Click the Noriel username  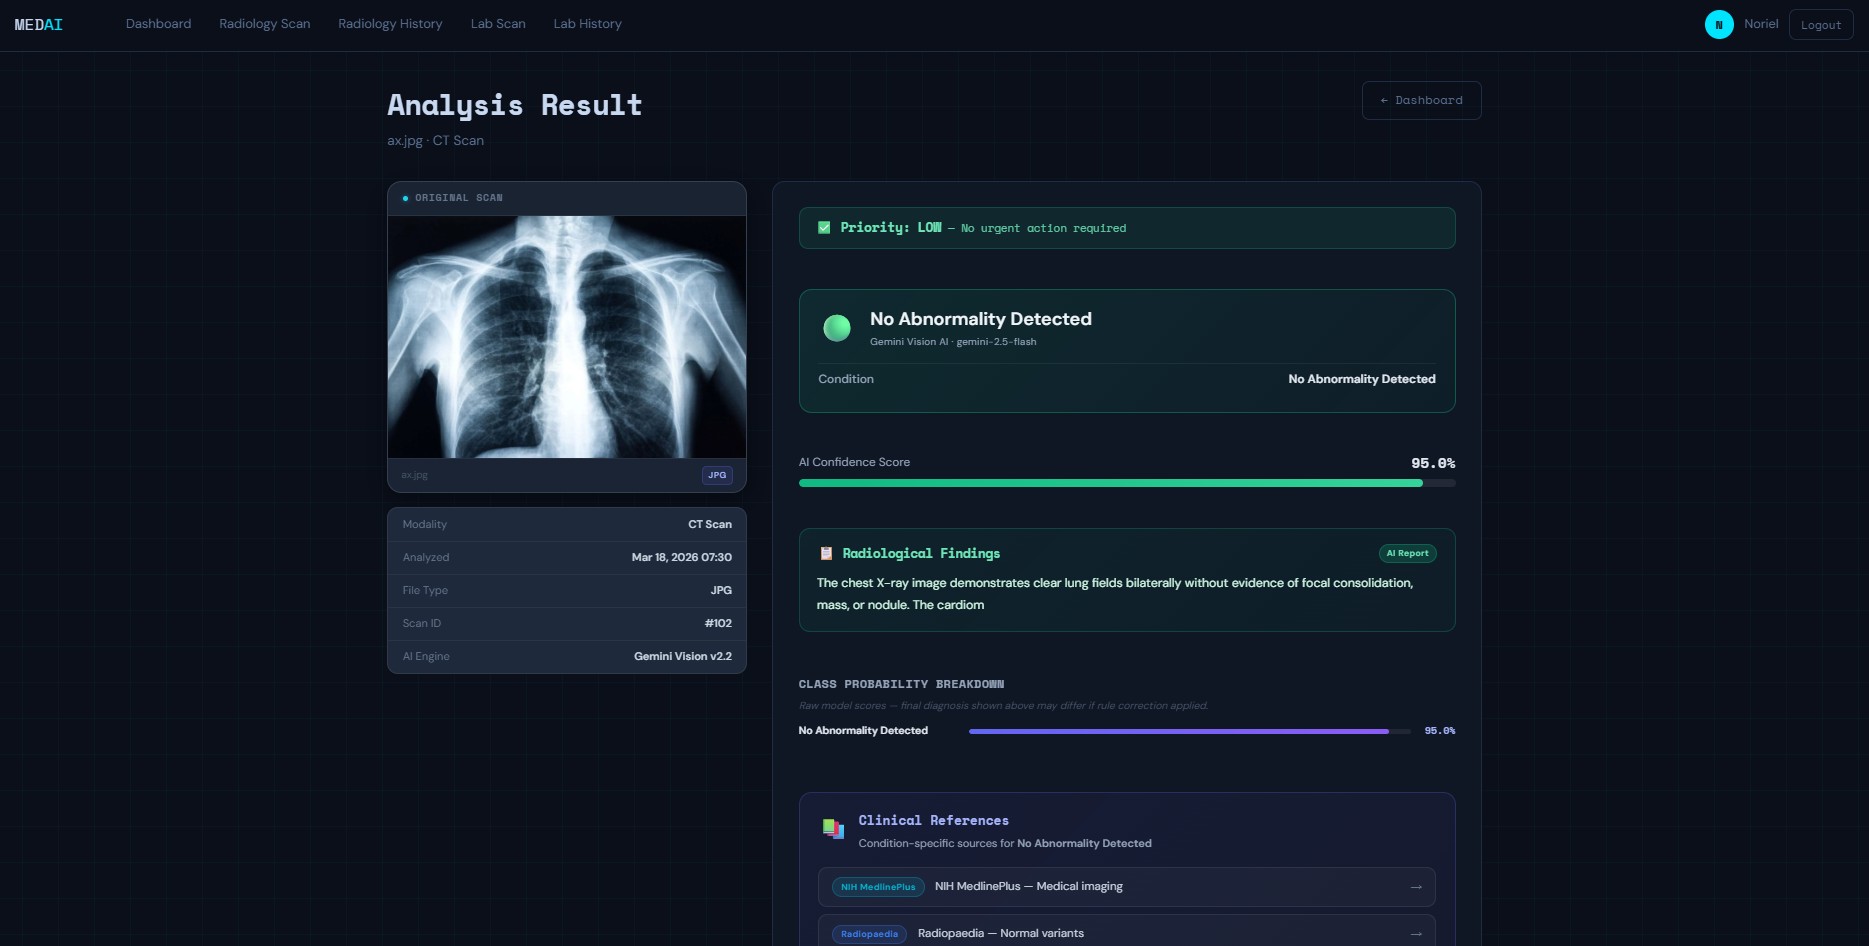[x=1761, y=24]
